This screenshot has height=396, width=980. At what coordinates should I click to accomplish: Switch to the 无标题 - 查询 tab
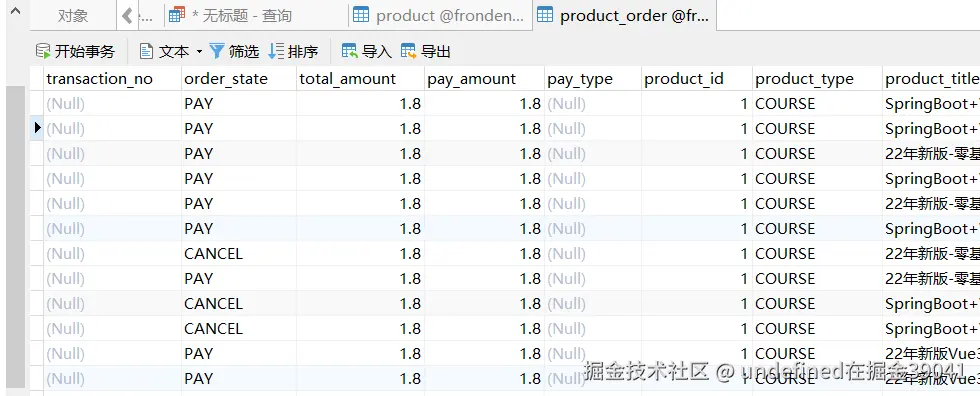pyautogui.click(x=256, y=16)
